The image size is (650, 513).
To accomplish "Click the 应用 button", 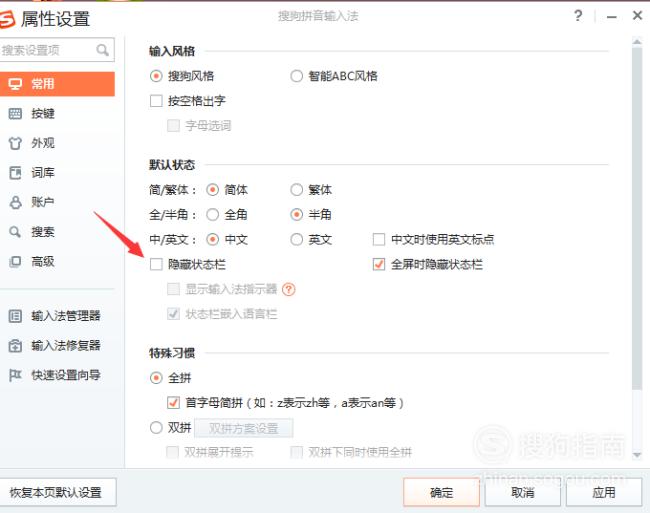I will pyautogui.click(x=604, y=492).
